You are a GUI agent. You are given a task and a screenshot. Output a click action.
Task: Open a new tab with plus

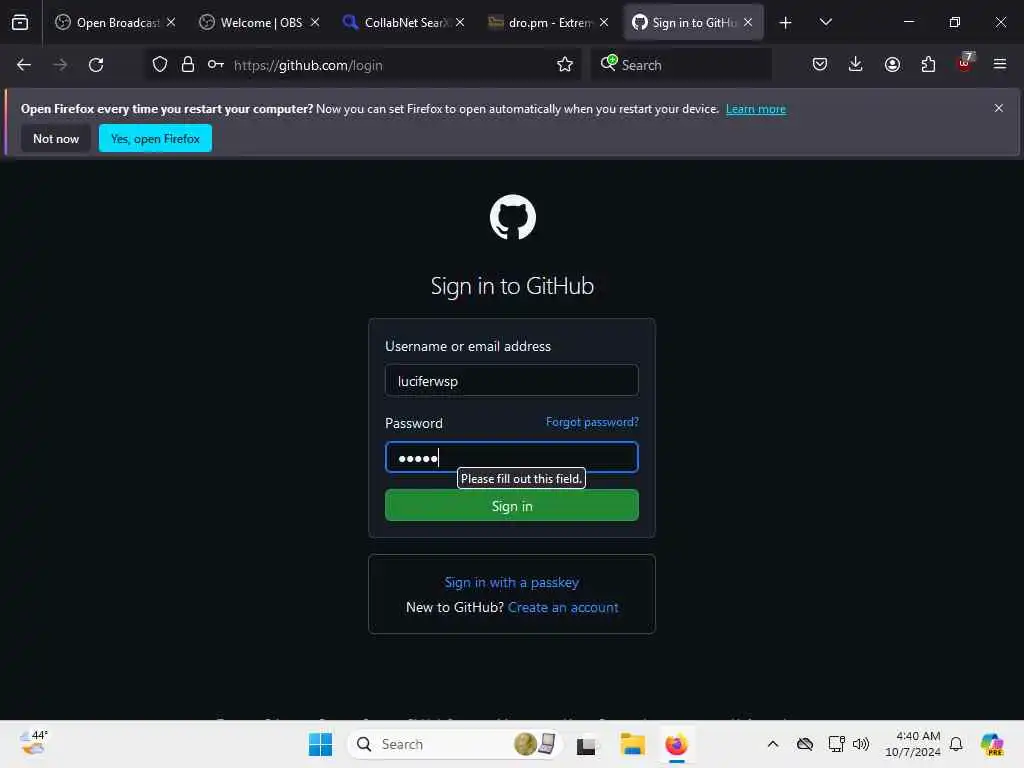pyautogui.click(x=786, y=23)
